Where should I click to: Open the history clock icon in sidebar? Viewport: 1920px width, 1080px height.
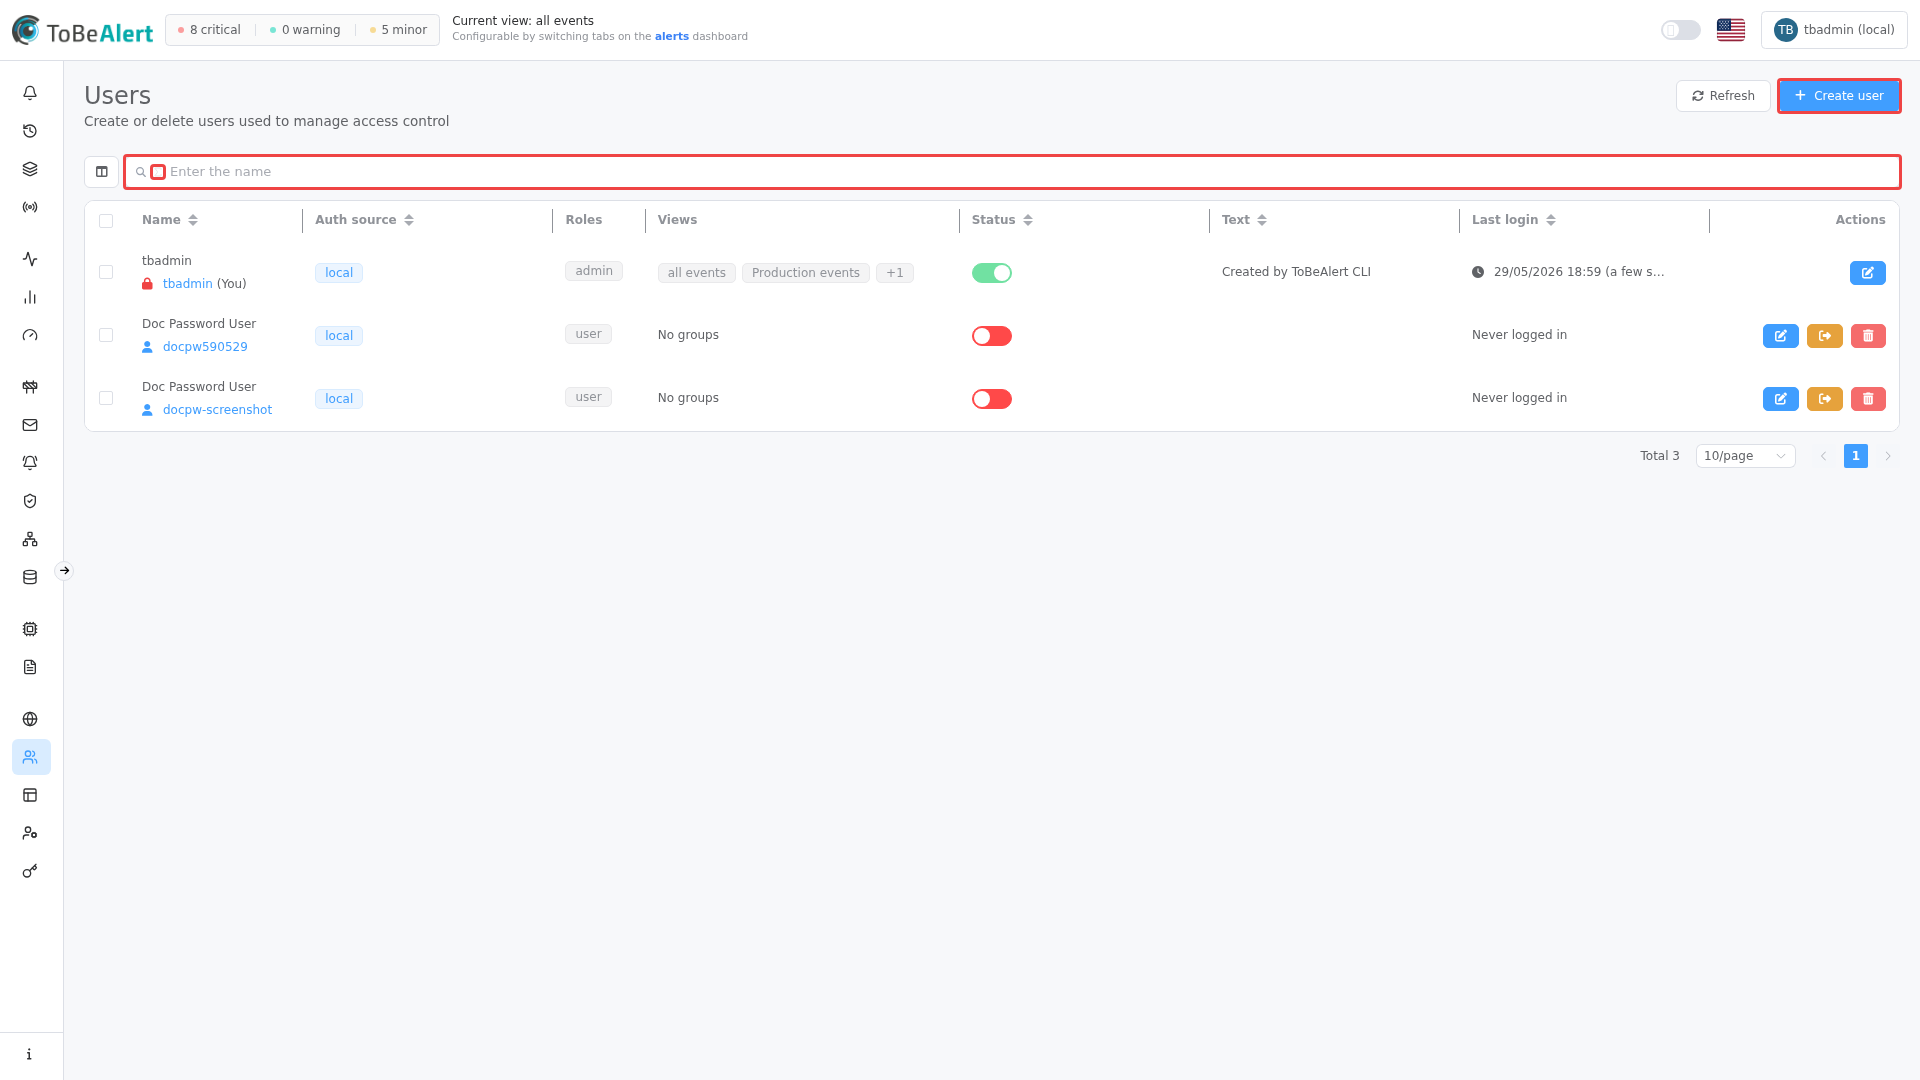30,131
